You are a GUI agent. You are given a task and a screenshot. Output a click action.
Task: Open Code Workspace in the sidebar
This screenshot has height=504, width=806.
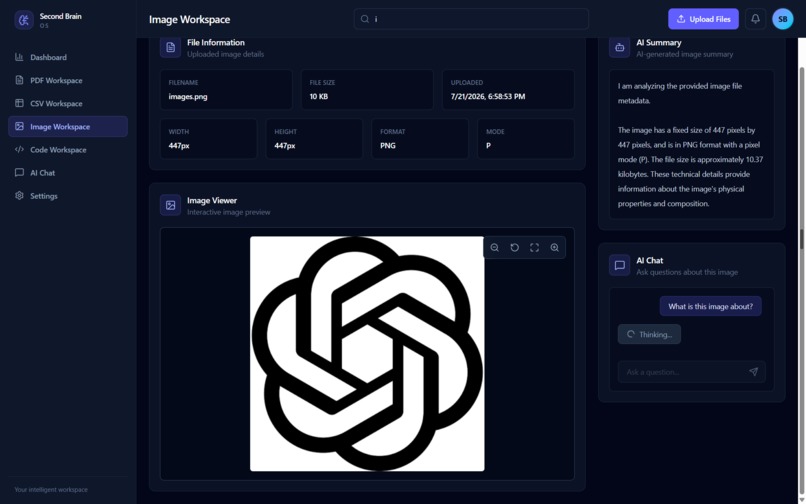click(x=68, y=150)
